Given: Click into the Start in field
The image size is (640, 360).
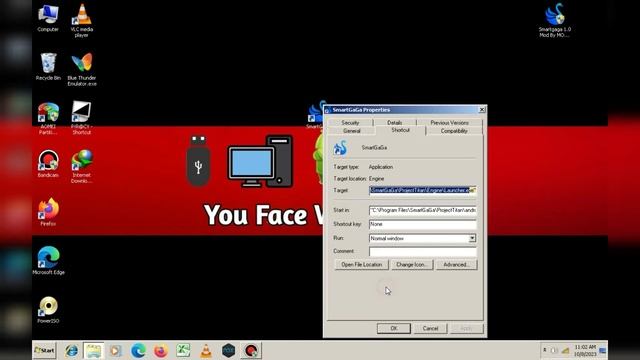Looking at the screenshot, I should click(422, 210).
